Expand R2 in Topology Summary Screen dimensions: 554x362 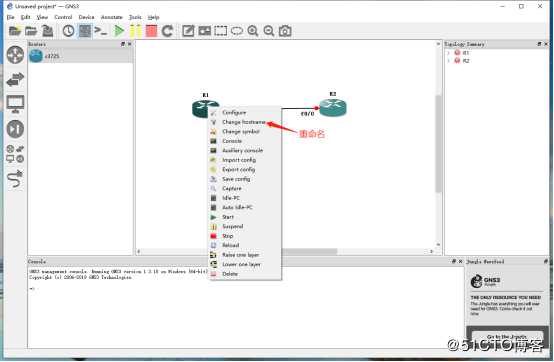tap(449, 61)
